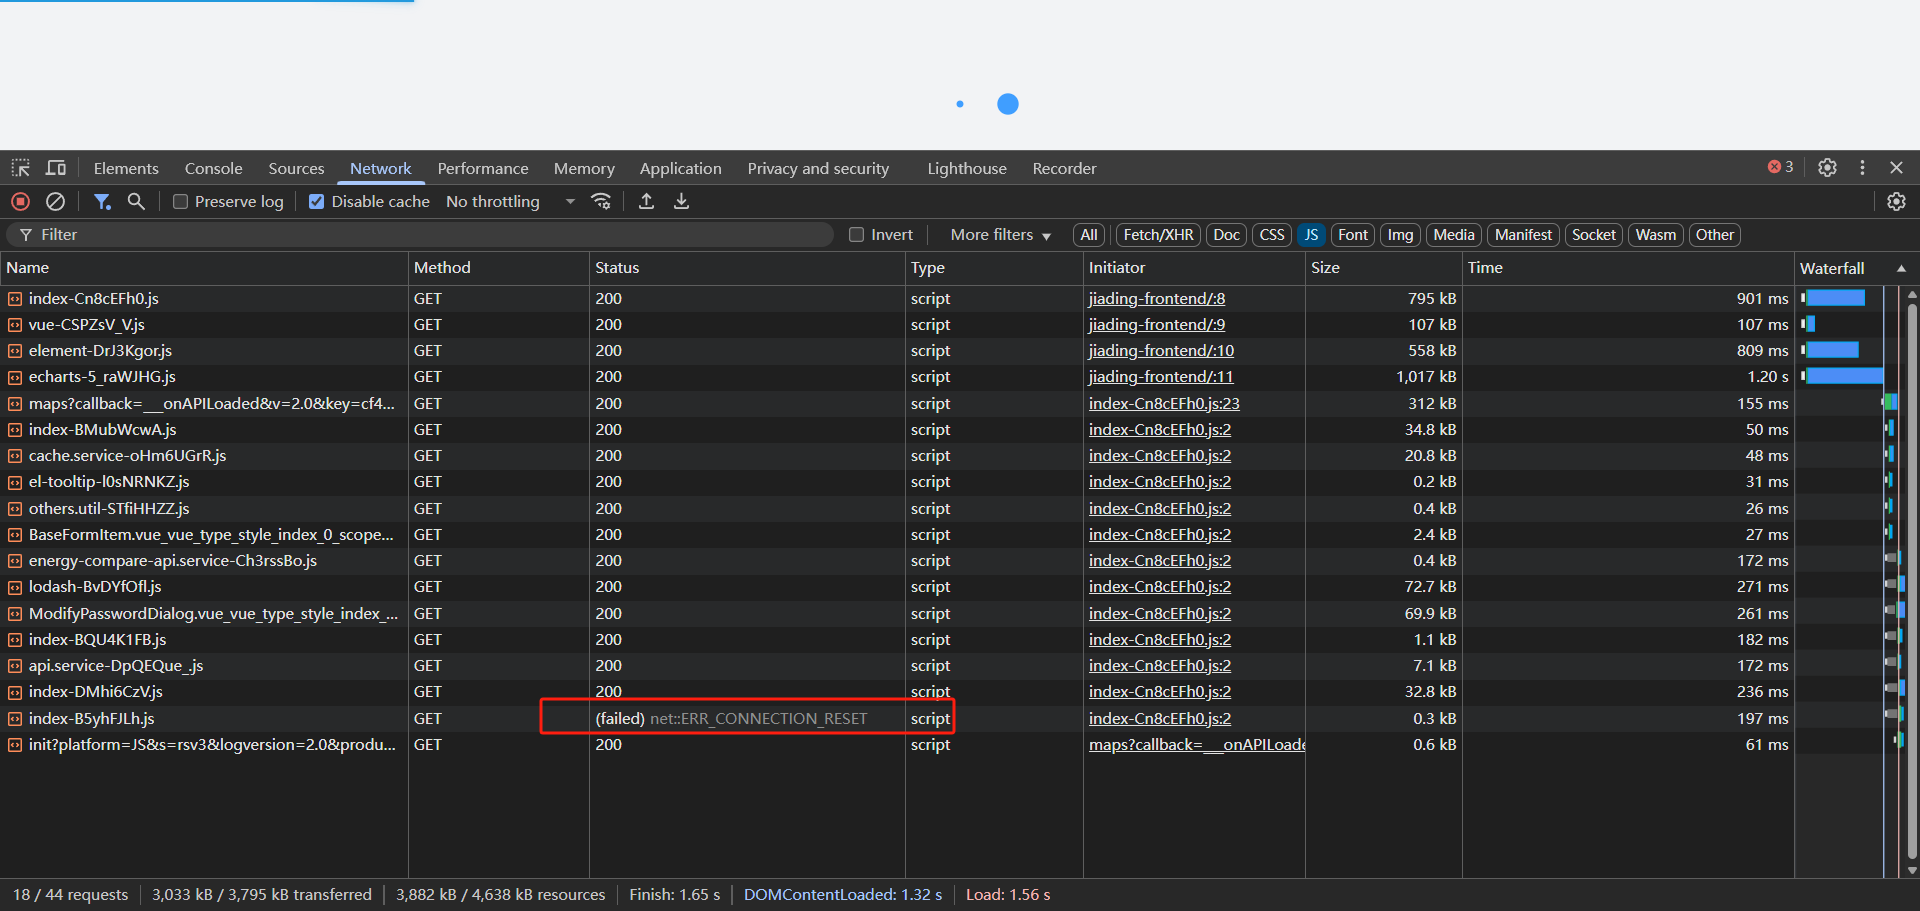Viewport: 1920px width, 911px height.
Task: Select the inspect element cursor tool
Action: (x=20, y=167)
